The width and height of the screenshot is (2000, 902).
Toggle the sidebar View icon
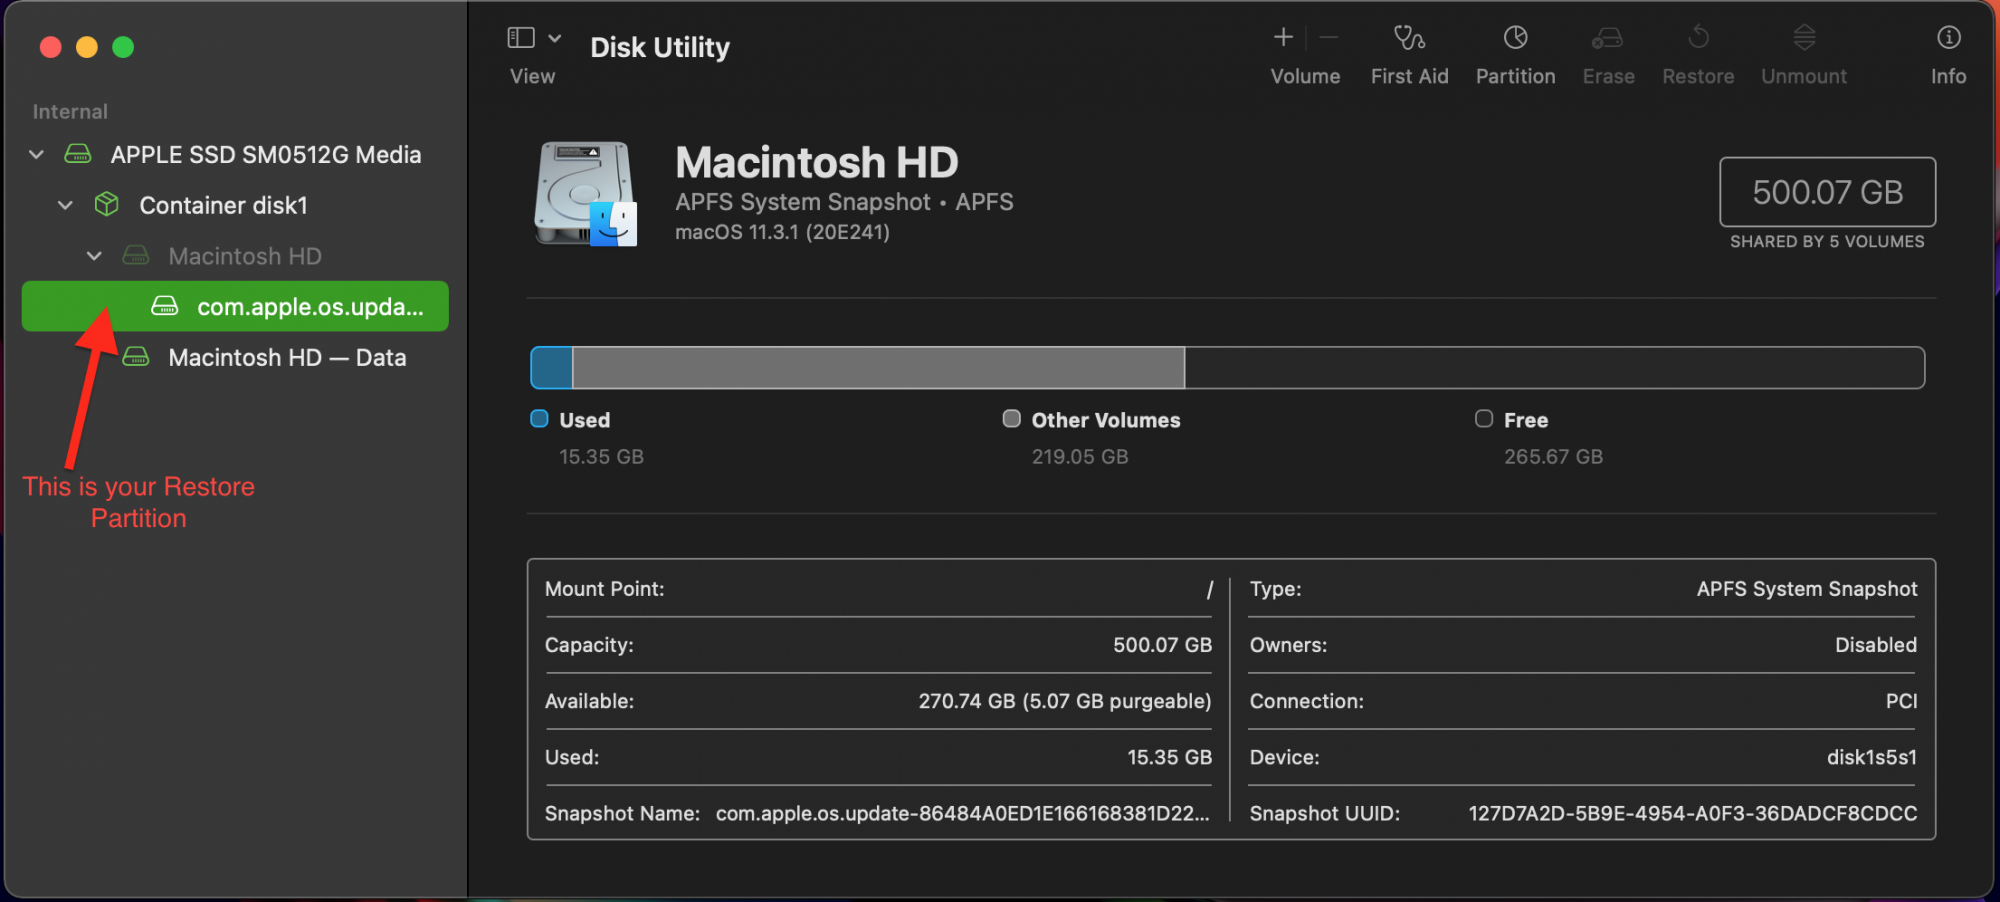click(x=521, y=38)
